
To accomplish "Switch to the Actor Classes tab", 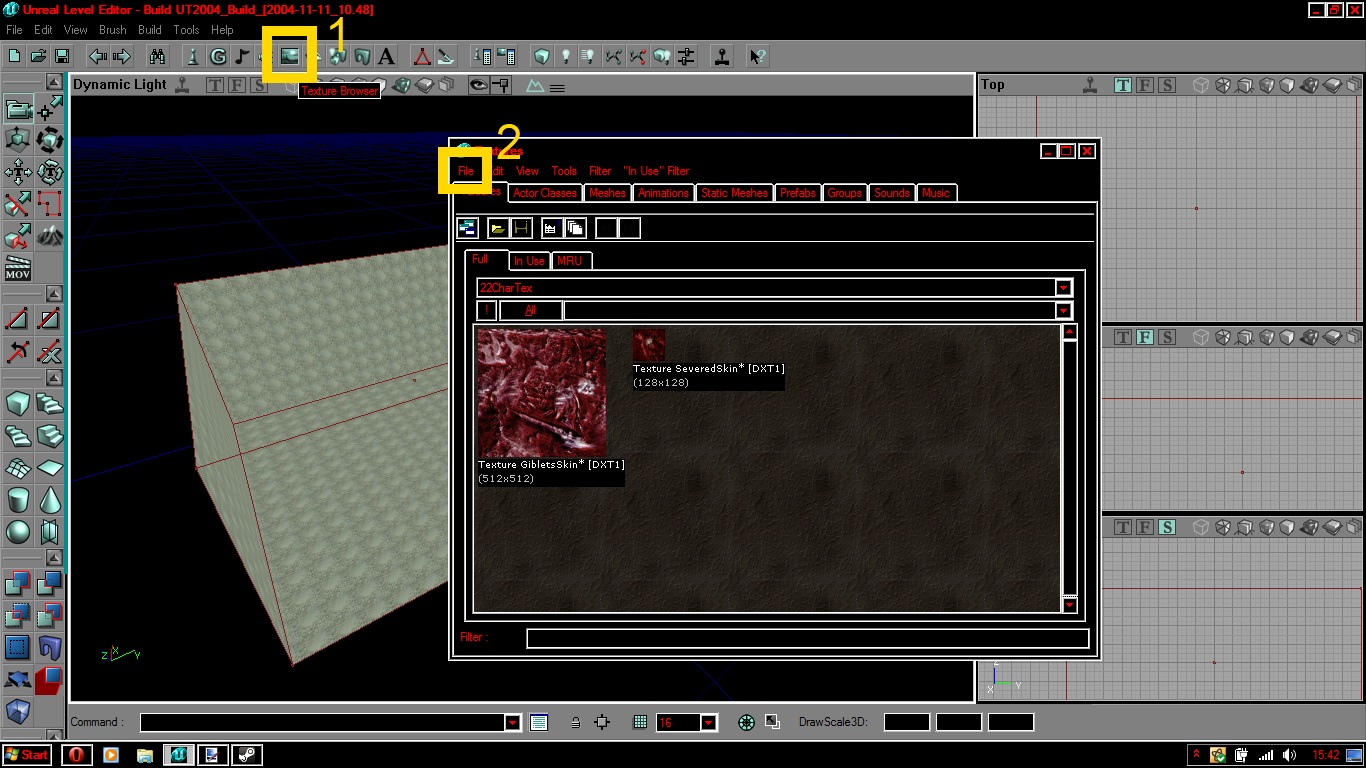I will (545, 193).
